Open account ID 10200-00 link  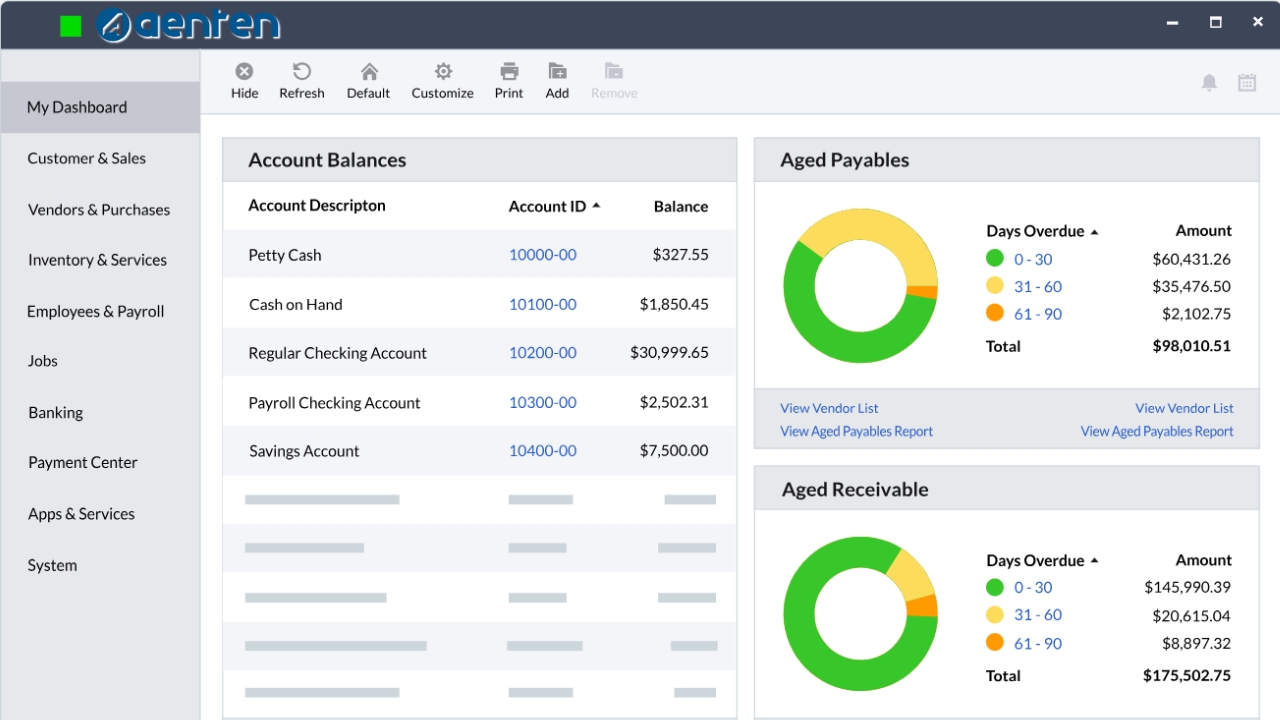point(543,353)
